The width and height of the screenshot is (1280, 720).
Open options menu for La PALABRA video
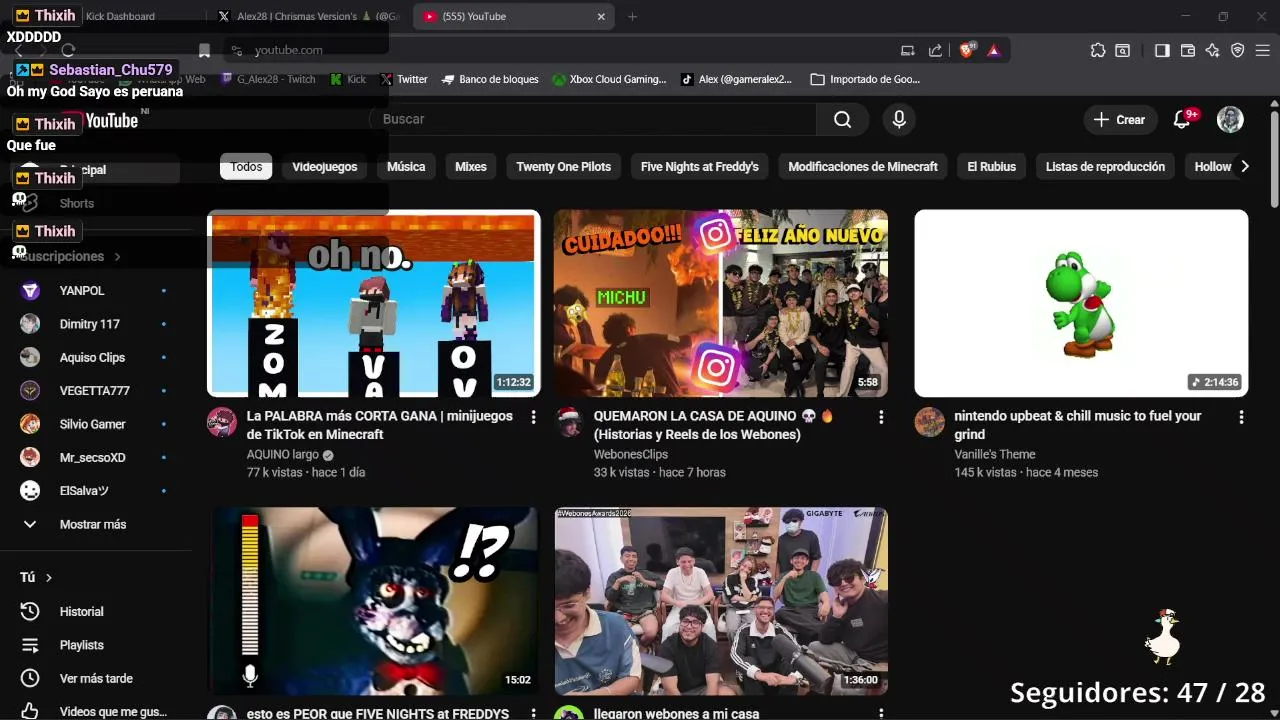click(533, 417)
